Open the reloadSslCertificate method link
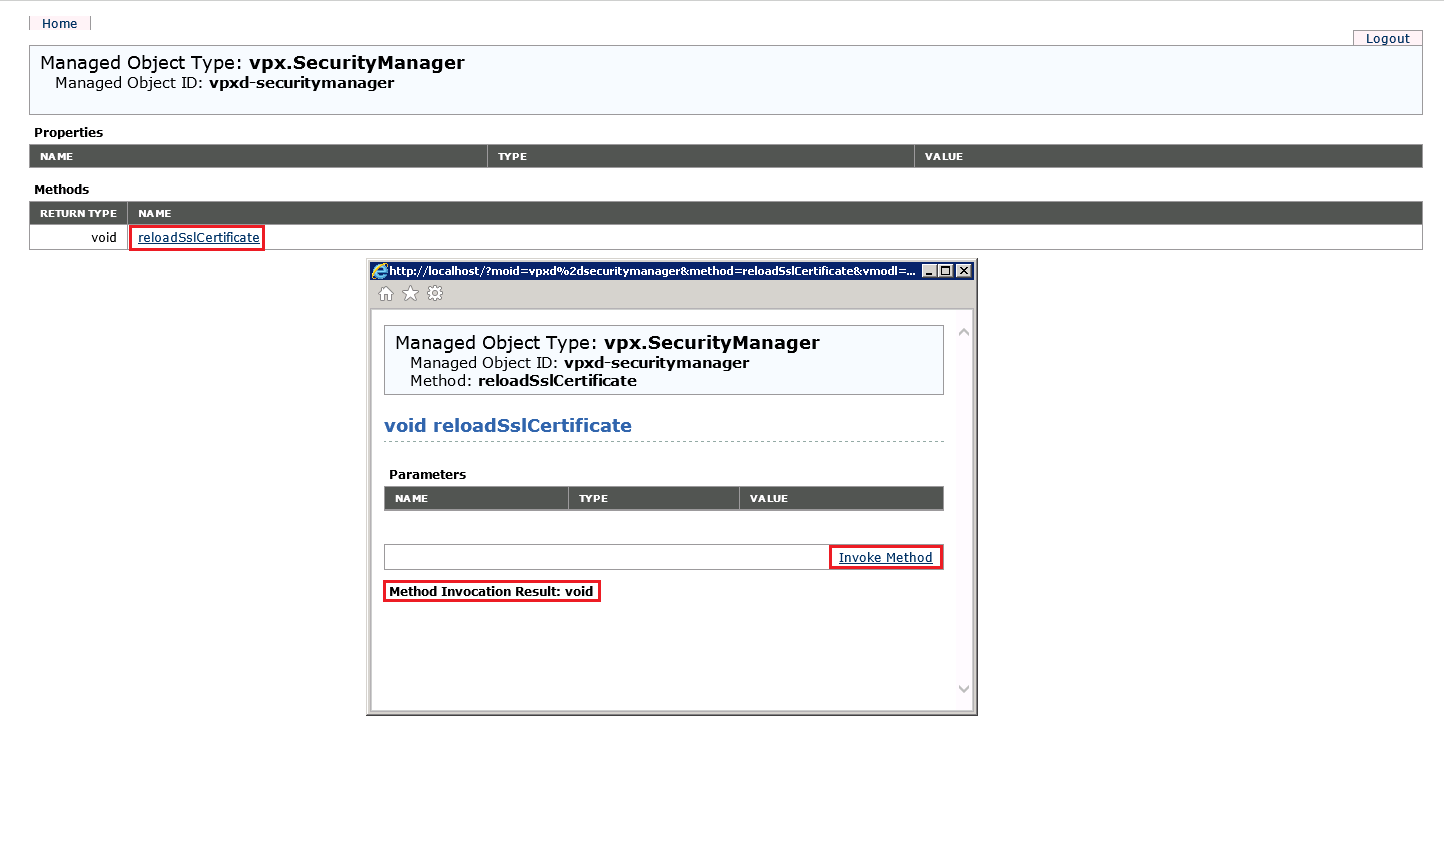1444x841 pixels. [198, 238]
